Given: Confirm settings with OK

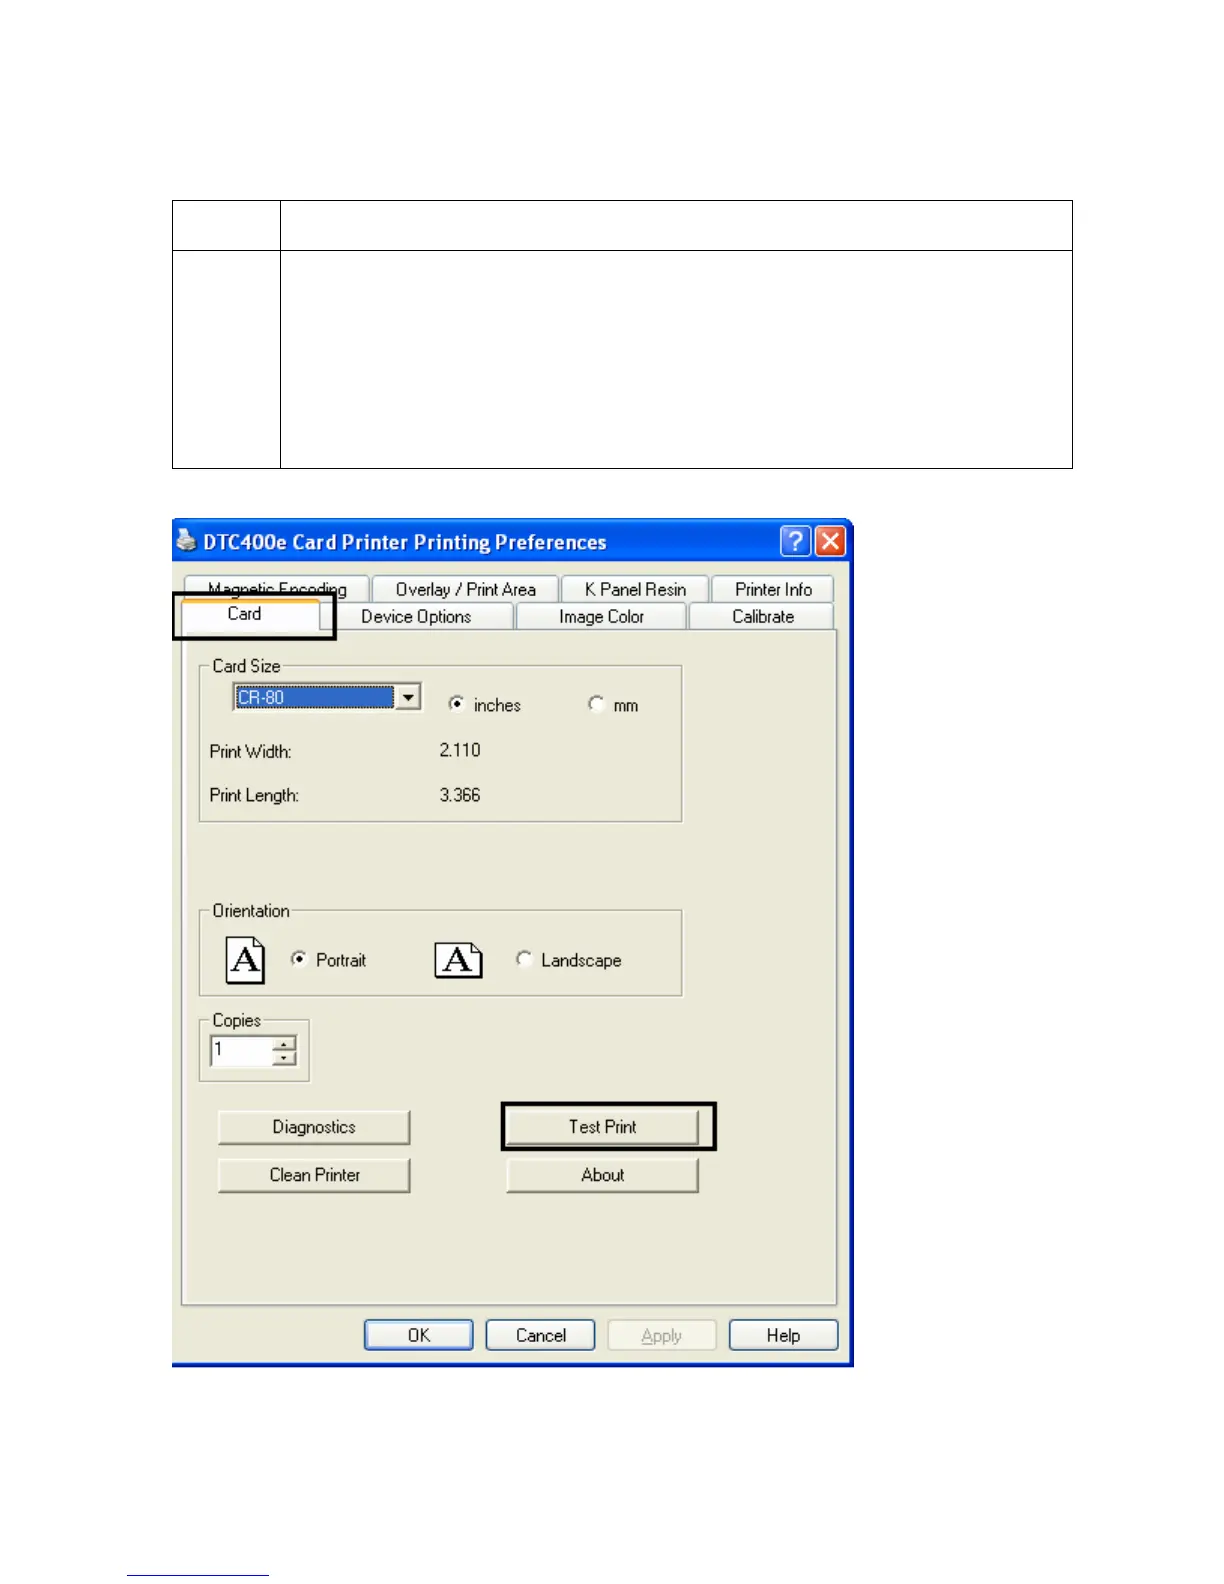Looking at the screenshot, I should pos(419,1335).
